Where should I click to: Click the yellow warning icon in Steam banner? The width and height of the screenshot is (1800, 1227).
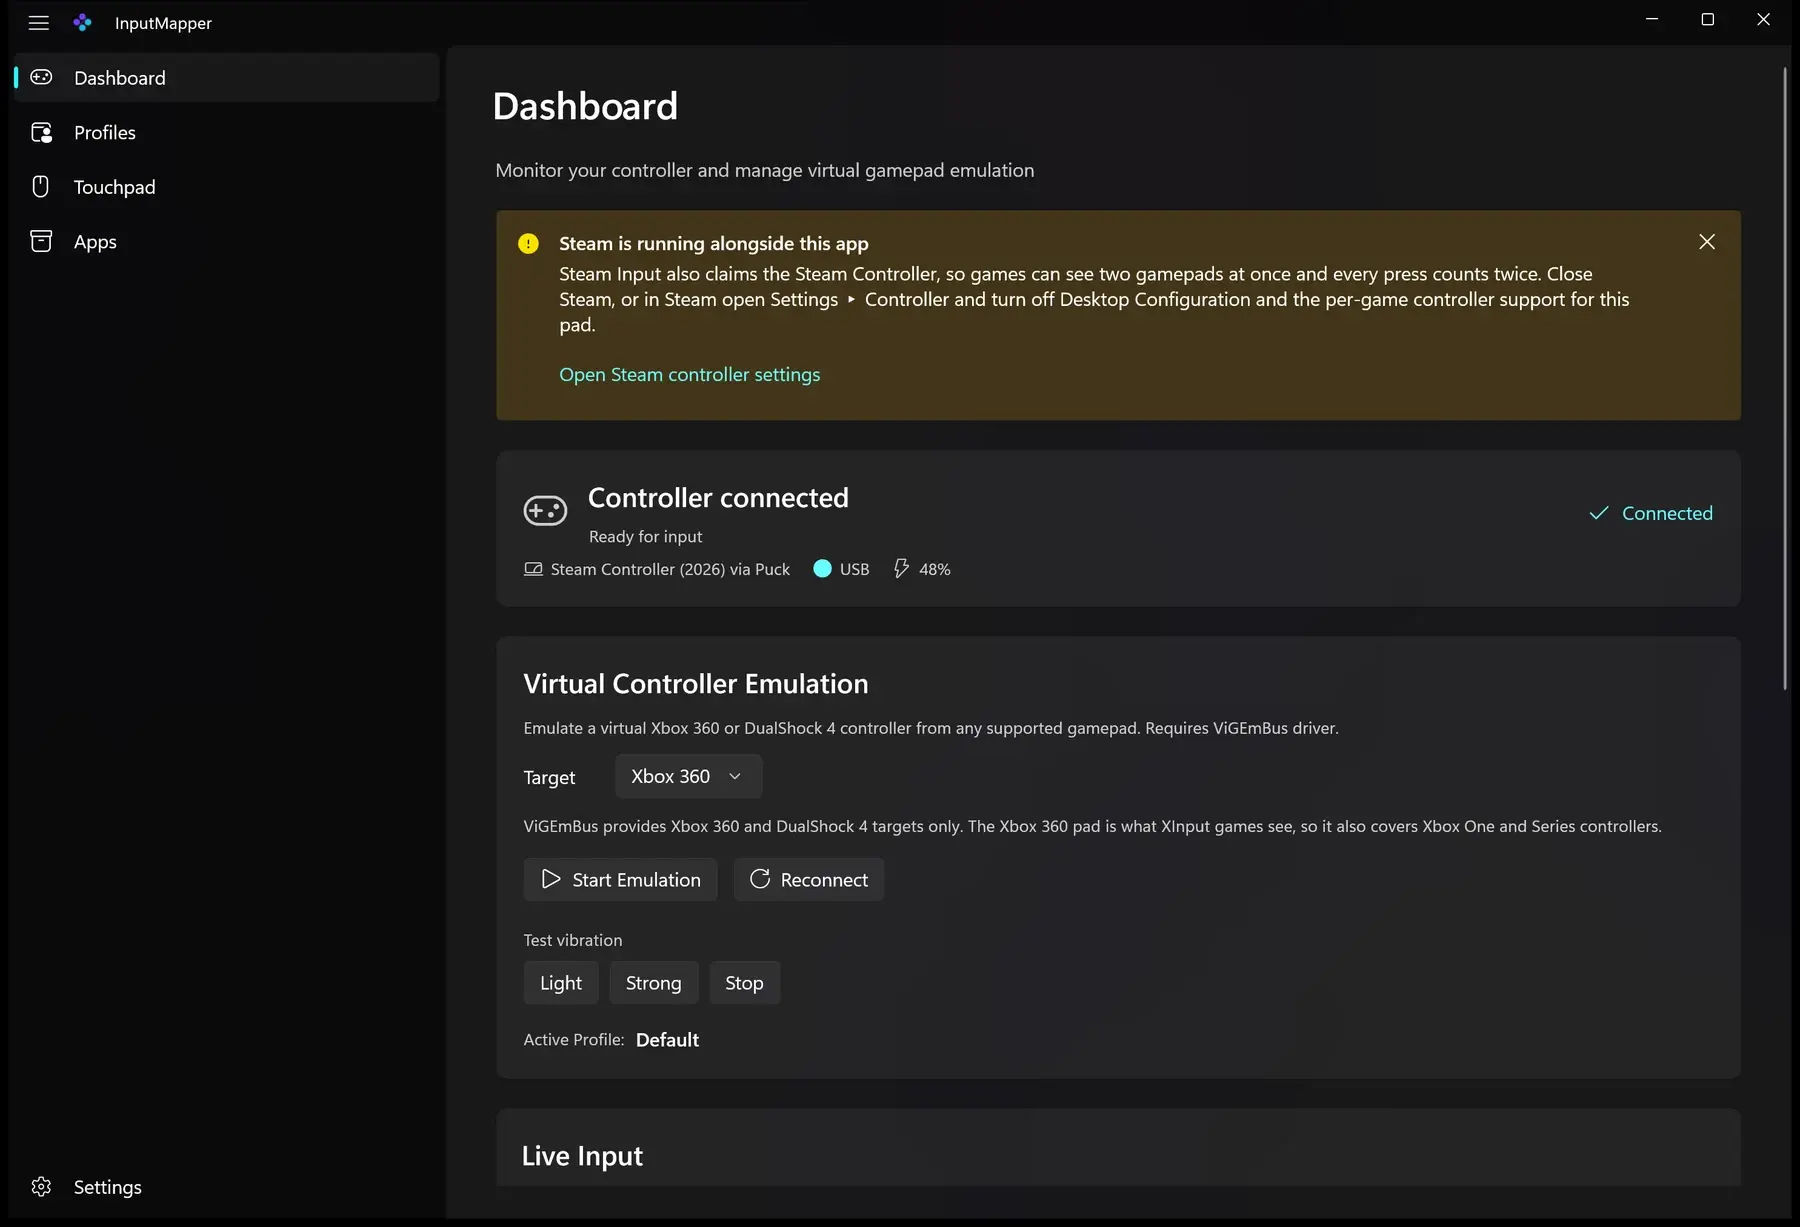pyautogui.click(x=528, y=243)
